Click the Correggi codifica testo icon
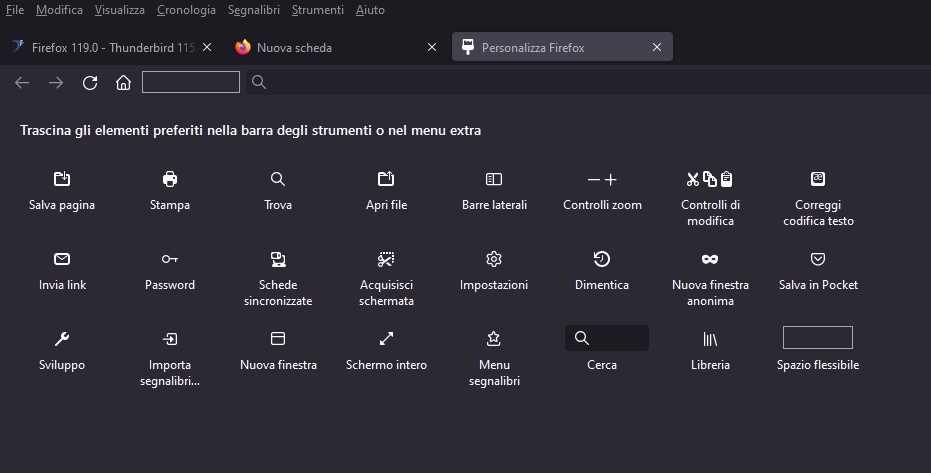 (x=818, y=179)
